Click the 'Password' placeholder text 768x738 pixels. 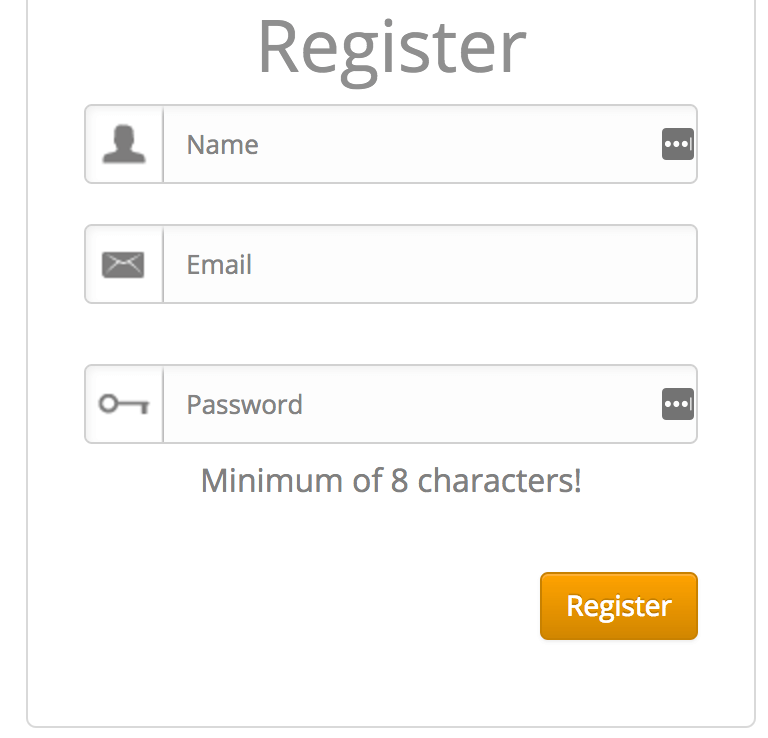[x=244, y=405]
